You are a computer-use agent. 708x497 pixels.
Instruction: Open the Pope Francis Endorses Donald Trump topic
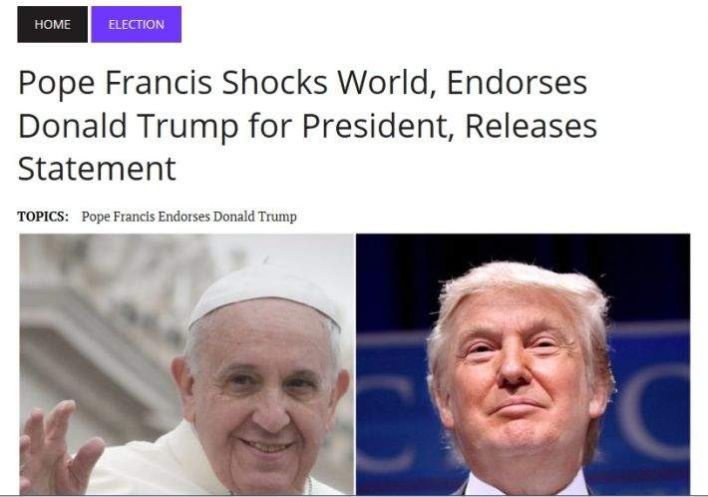click(189, 216)
